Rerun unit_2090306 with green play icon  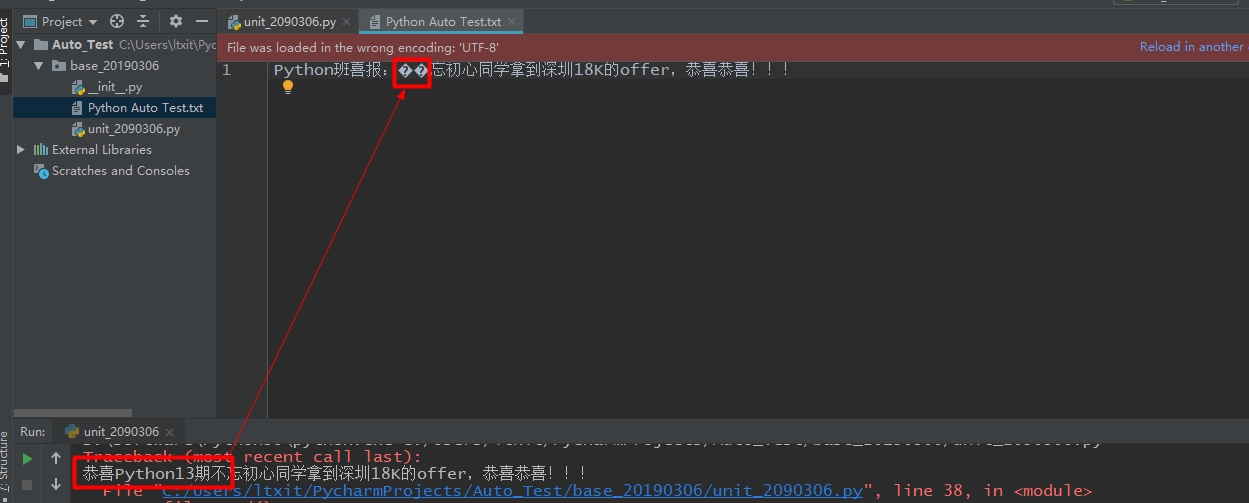[28, 459]
